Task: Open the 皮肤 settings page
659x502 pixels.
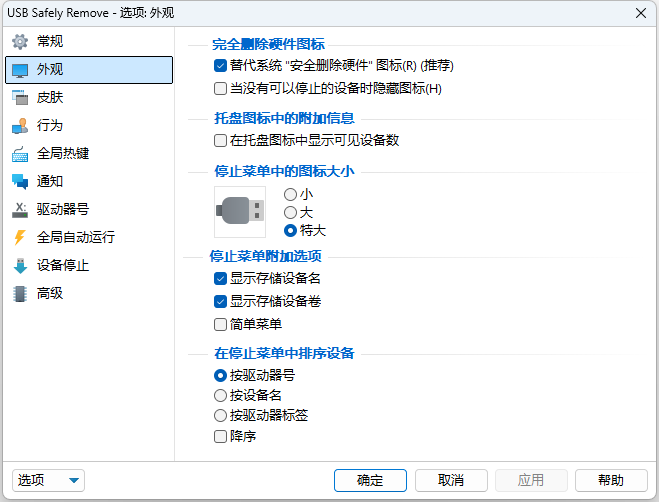Action: click(89, 98)
